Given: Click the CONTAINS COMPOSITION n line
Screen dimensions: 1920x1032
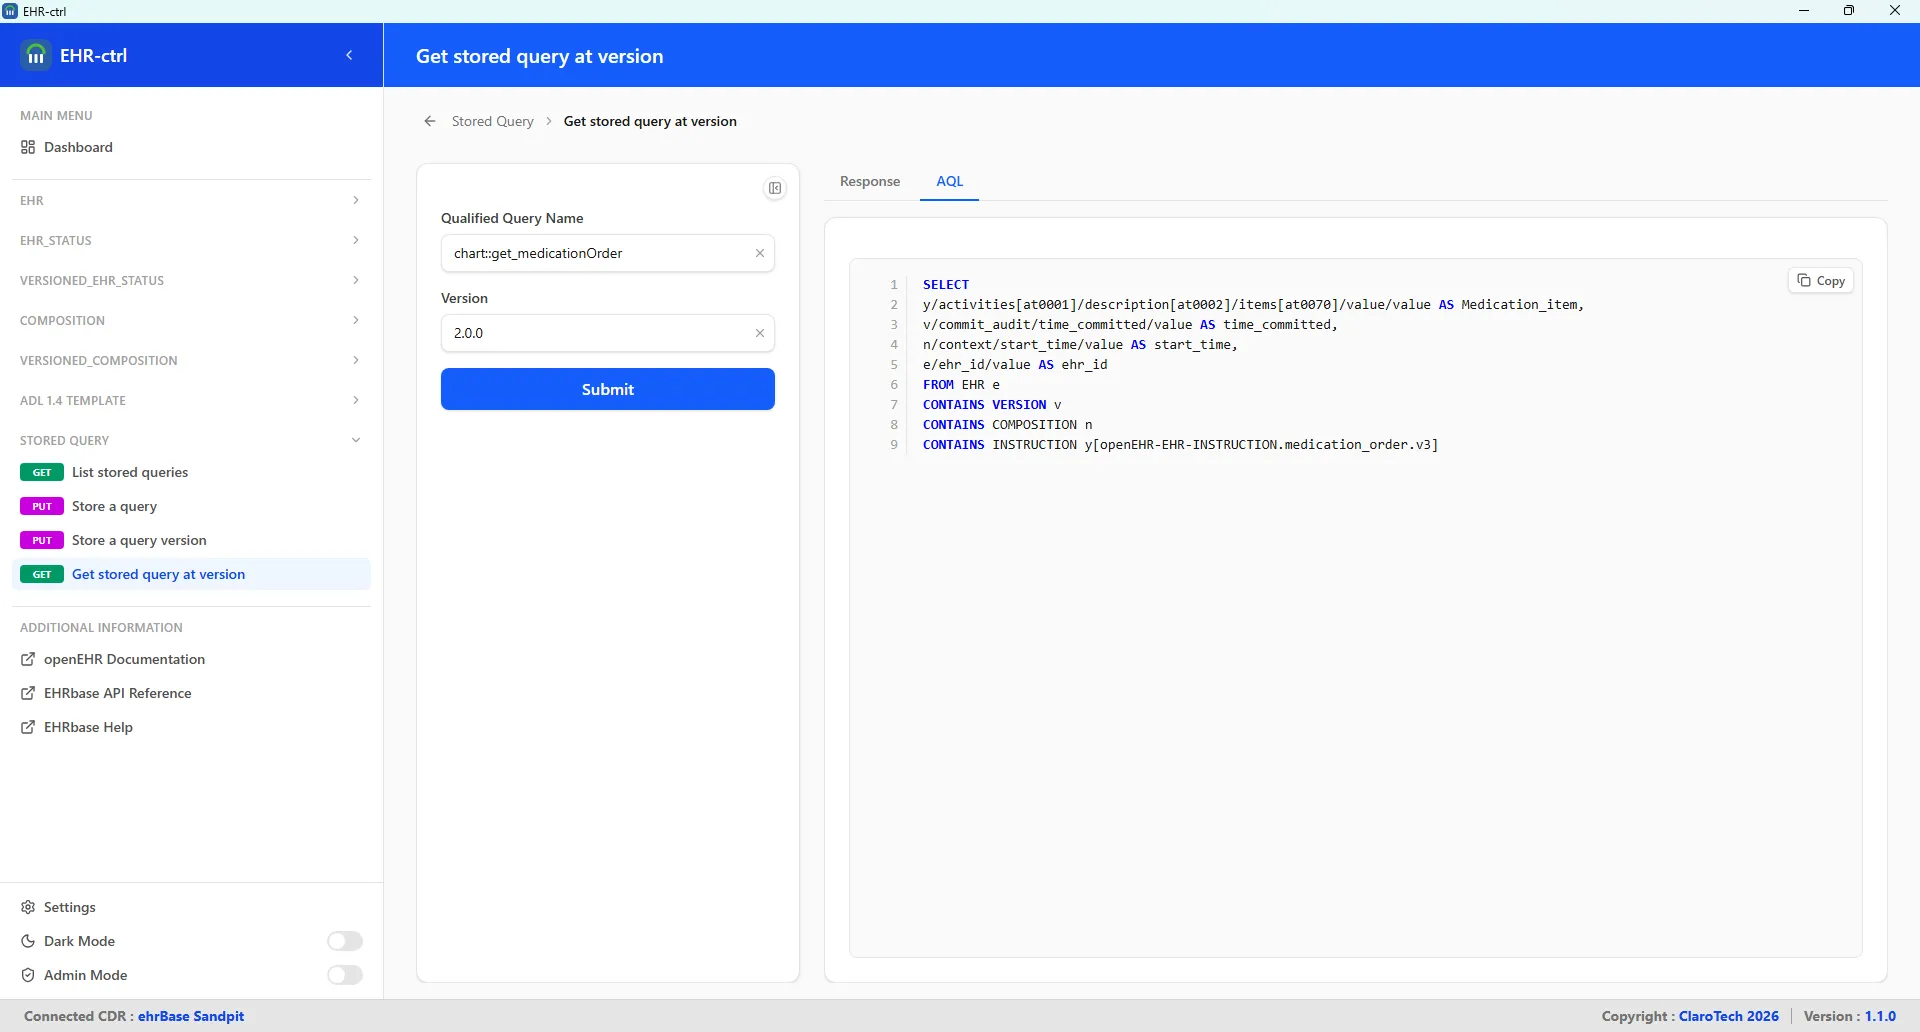Looking at the screenshot, I should tap(1008, 425).
